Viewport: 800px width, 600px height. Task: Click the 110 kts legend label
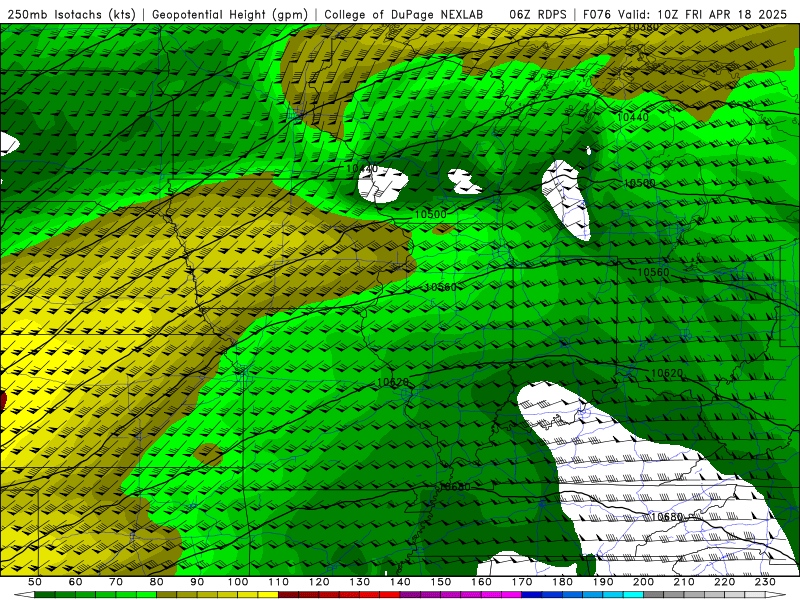[x=278, y=582]
